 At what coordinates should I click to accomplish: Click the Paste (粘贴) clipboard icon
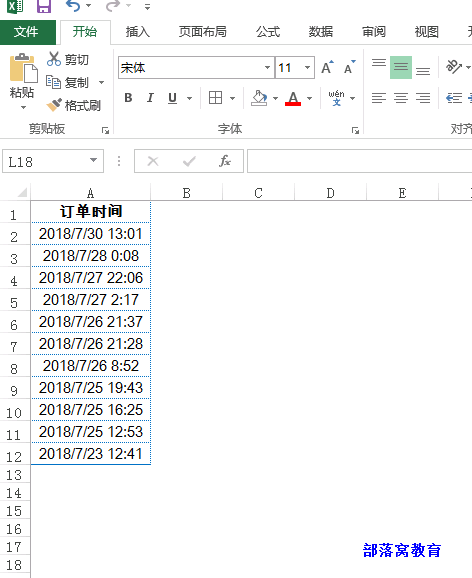click(x=23, y=69)
